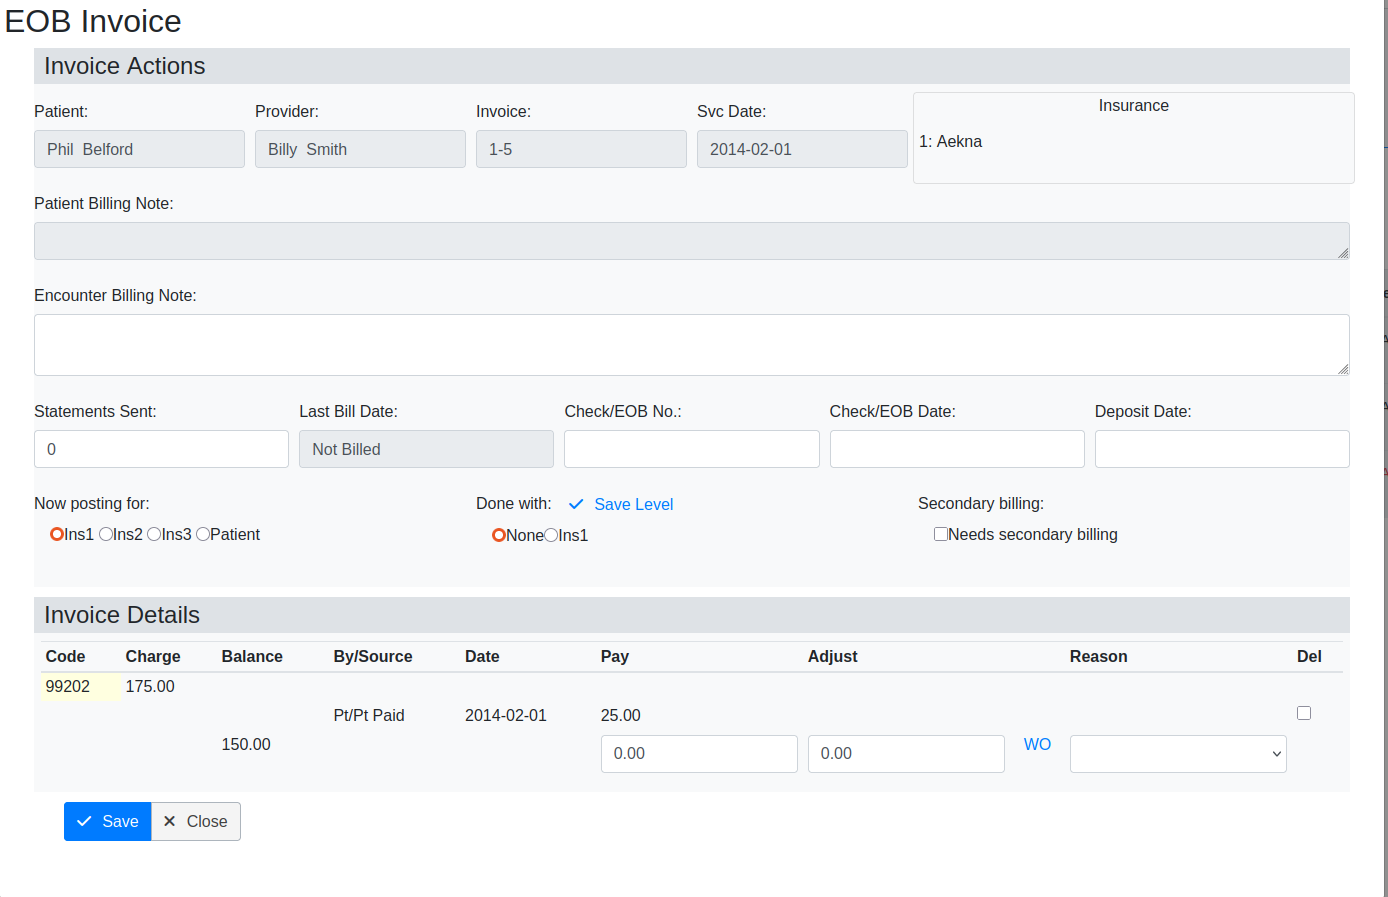Click the Close button
The height and width of the screenshot is (897, 1388).
coord(196,821)
